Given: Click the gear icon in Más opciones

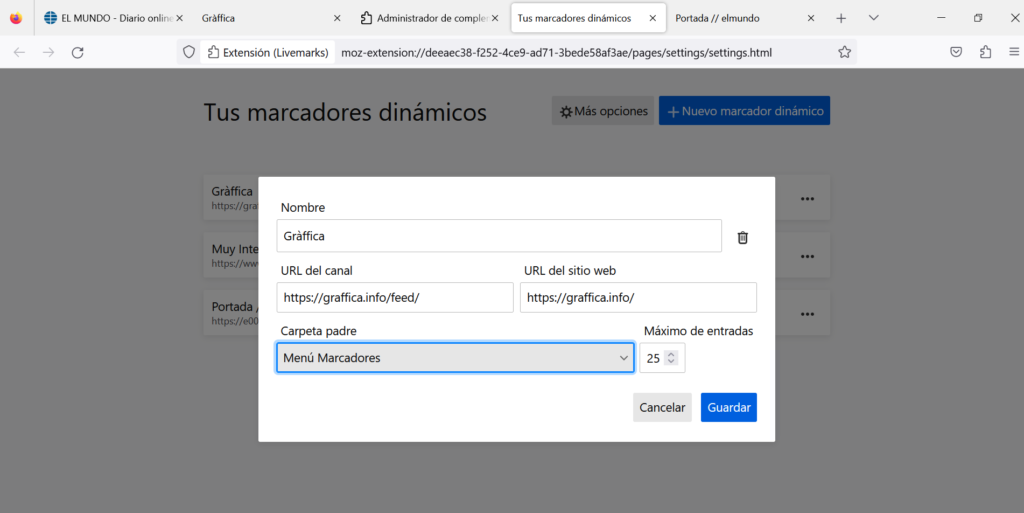Looking at the screenshot, I should pos(566,112).
